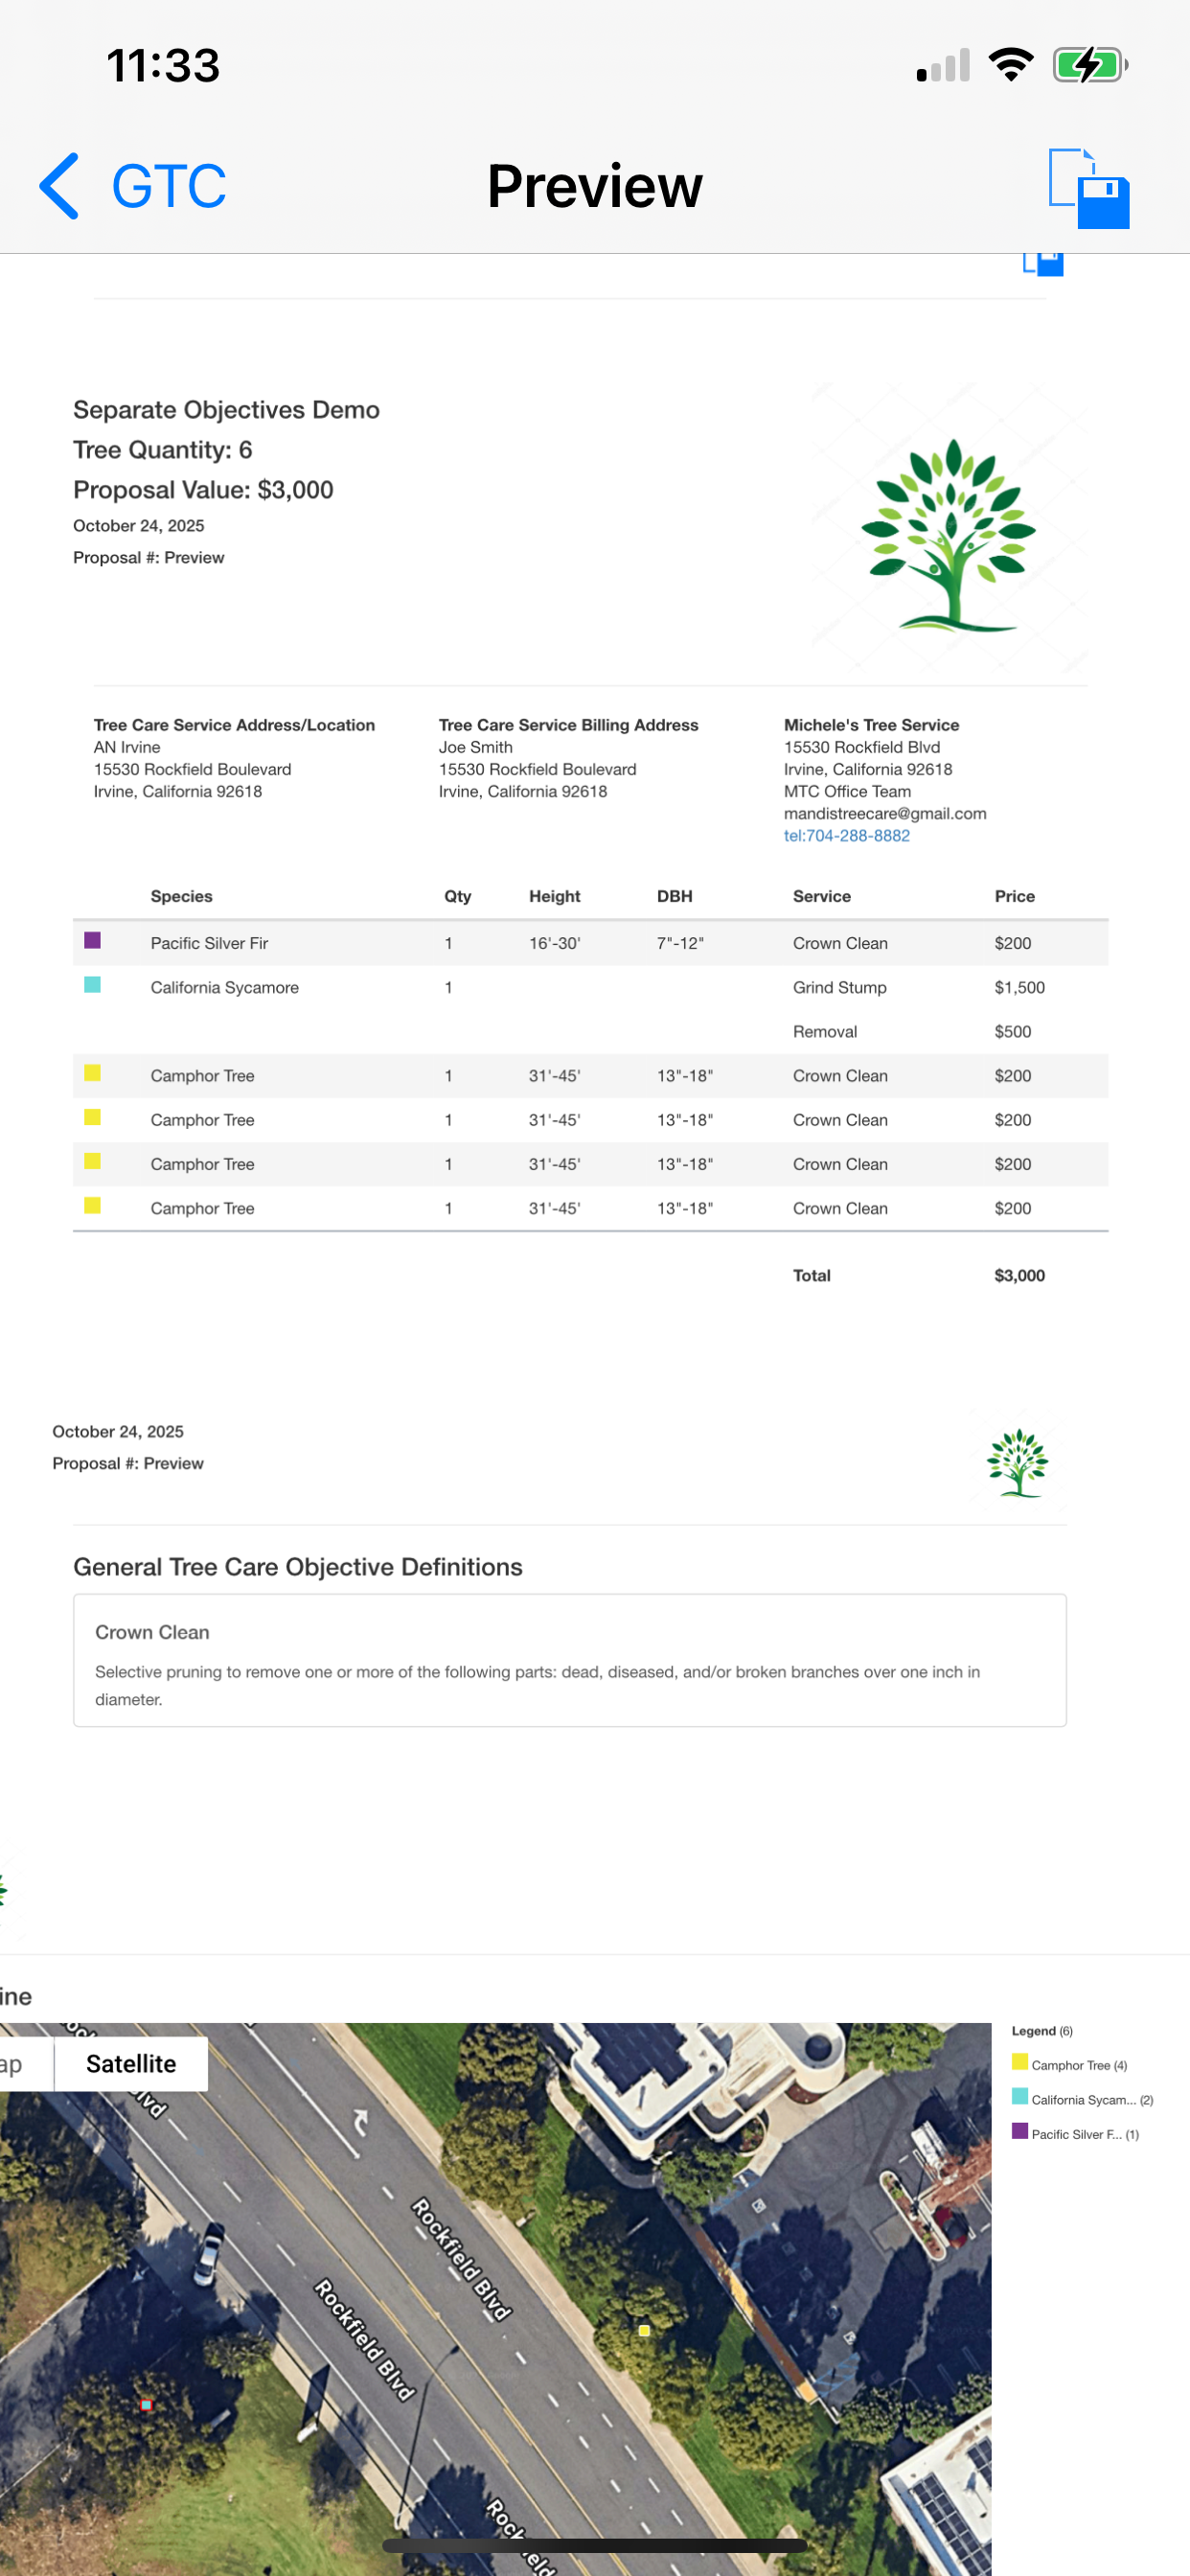
Task: Select cyan California Sycamore legend swatch
Action: 1019,2096
